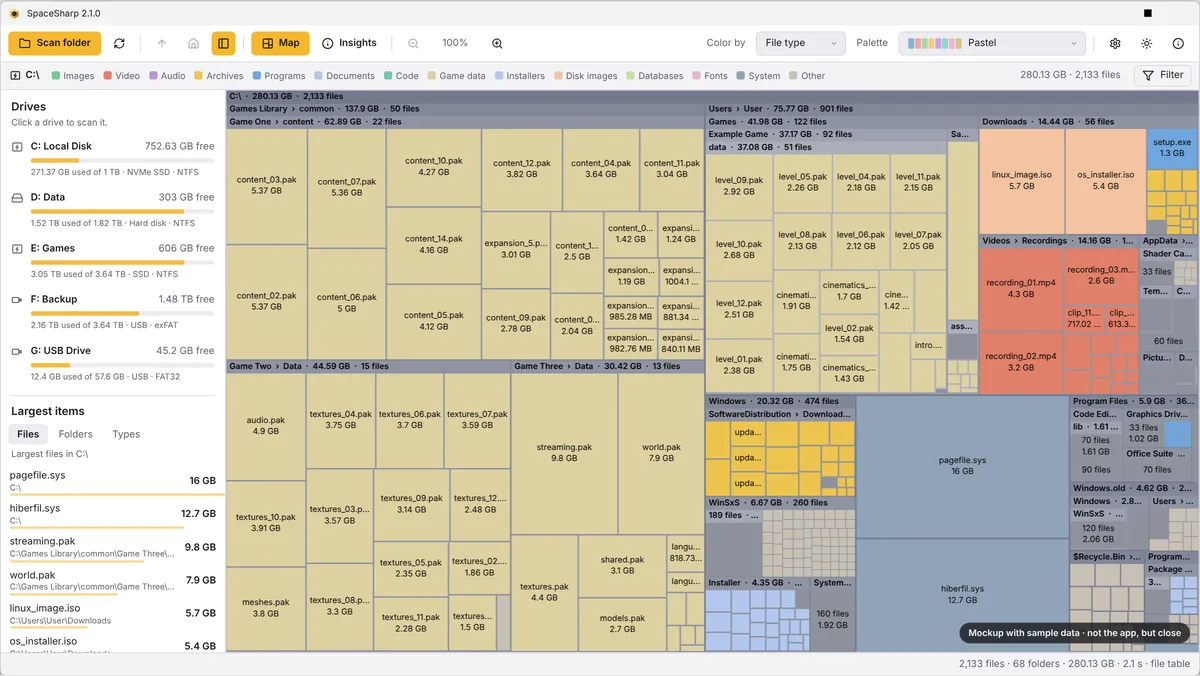This screenshot has height=676, width=1200.
Task: Click the F: Backup drive icon
Action: click(17, 300)
